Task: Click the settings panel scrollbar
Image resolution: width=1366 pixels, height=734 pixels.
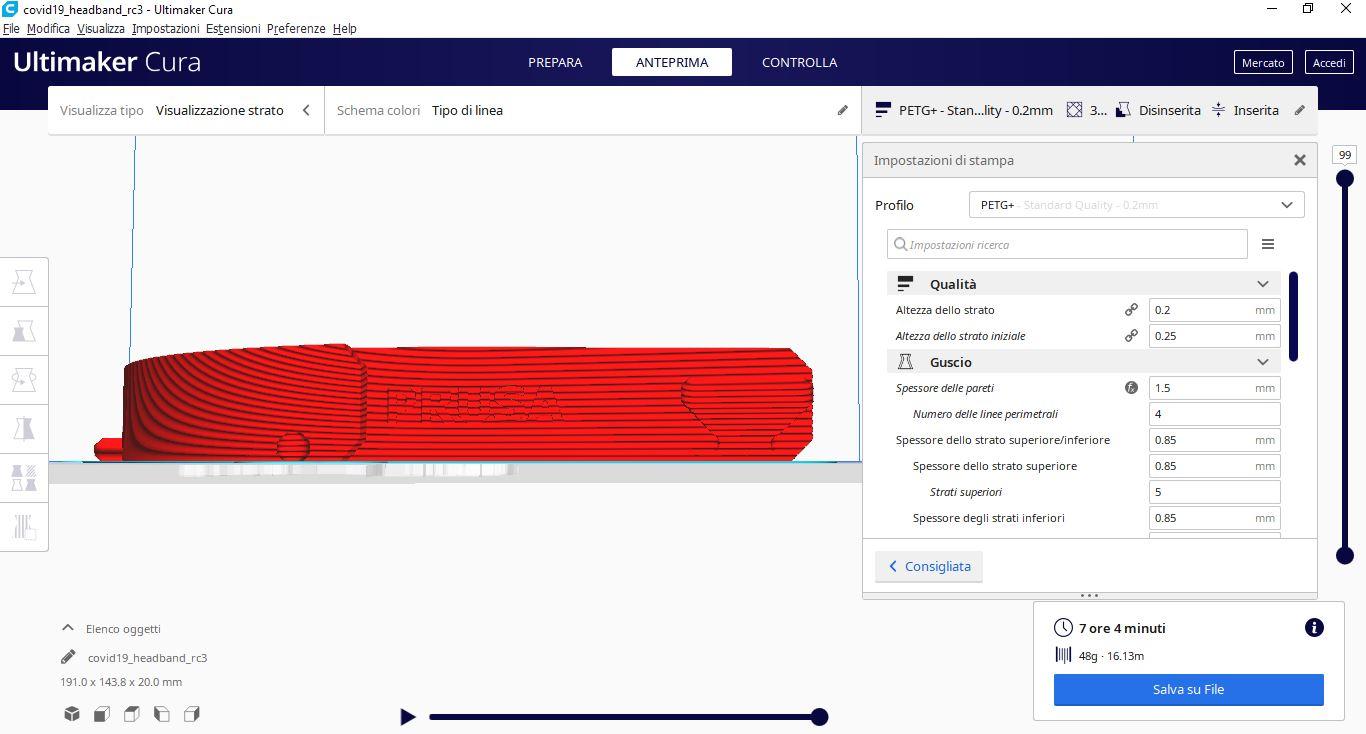Action: [1294, 316]
